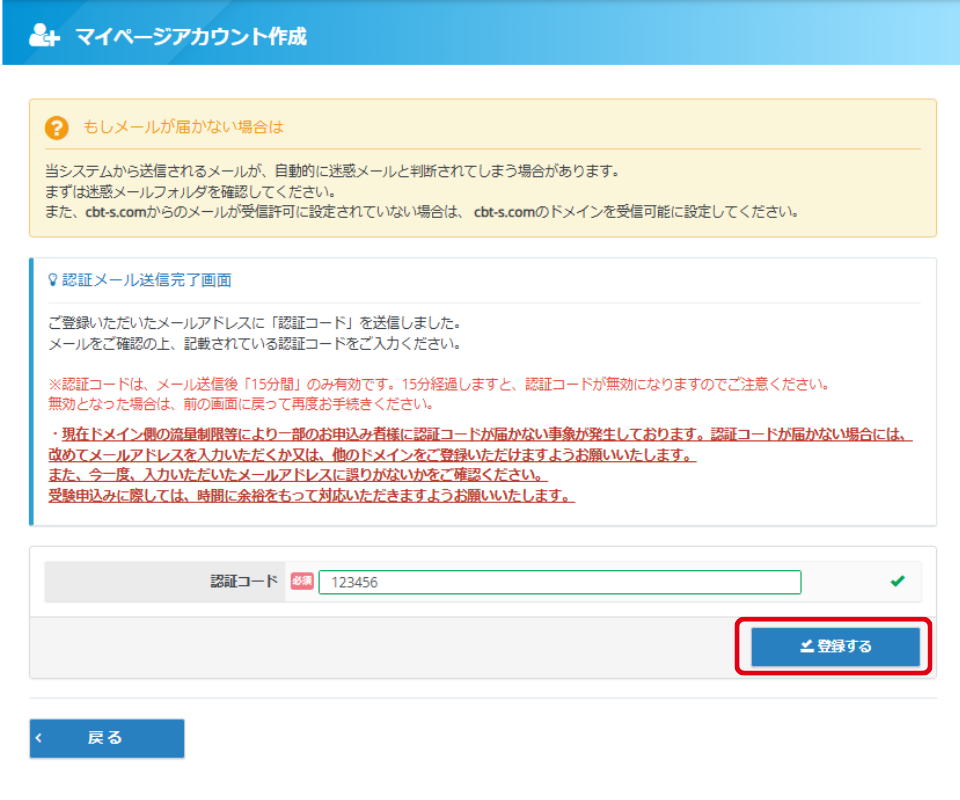This screenshot has width=960, height=800.
Task: Click the もしメールが届かない場合は heading
Action: pos(183,127)
